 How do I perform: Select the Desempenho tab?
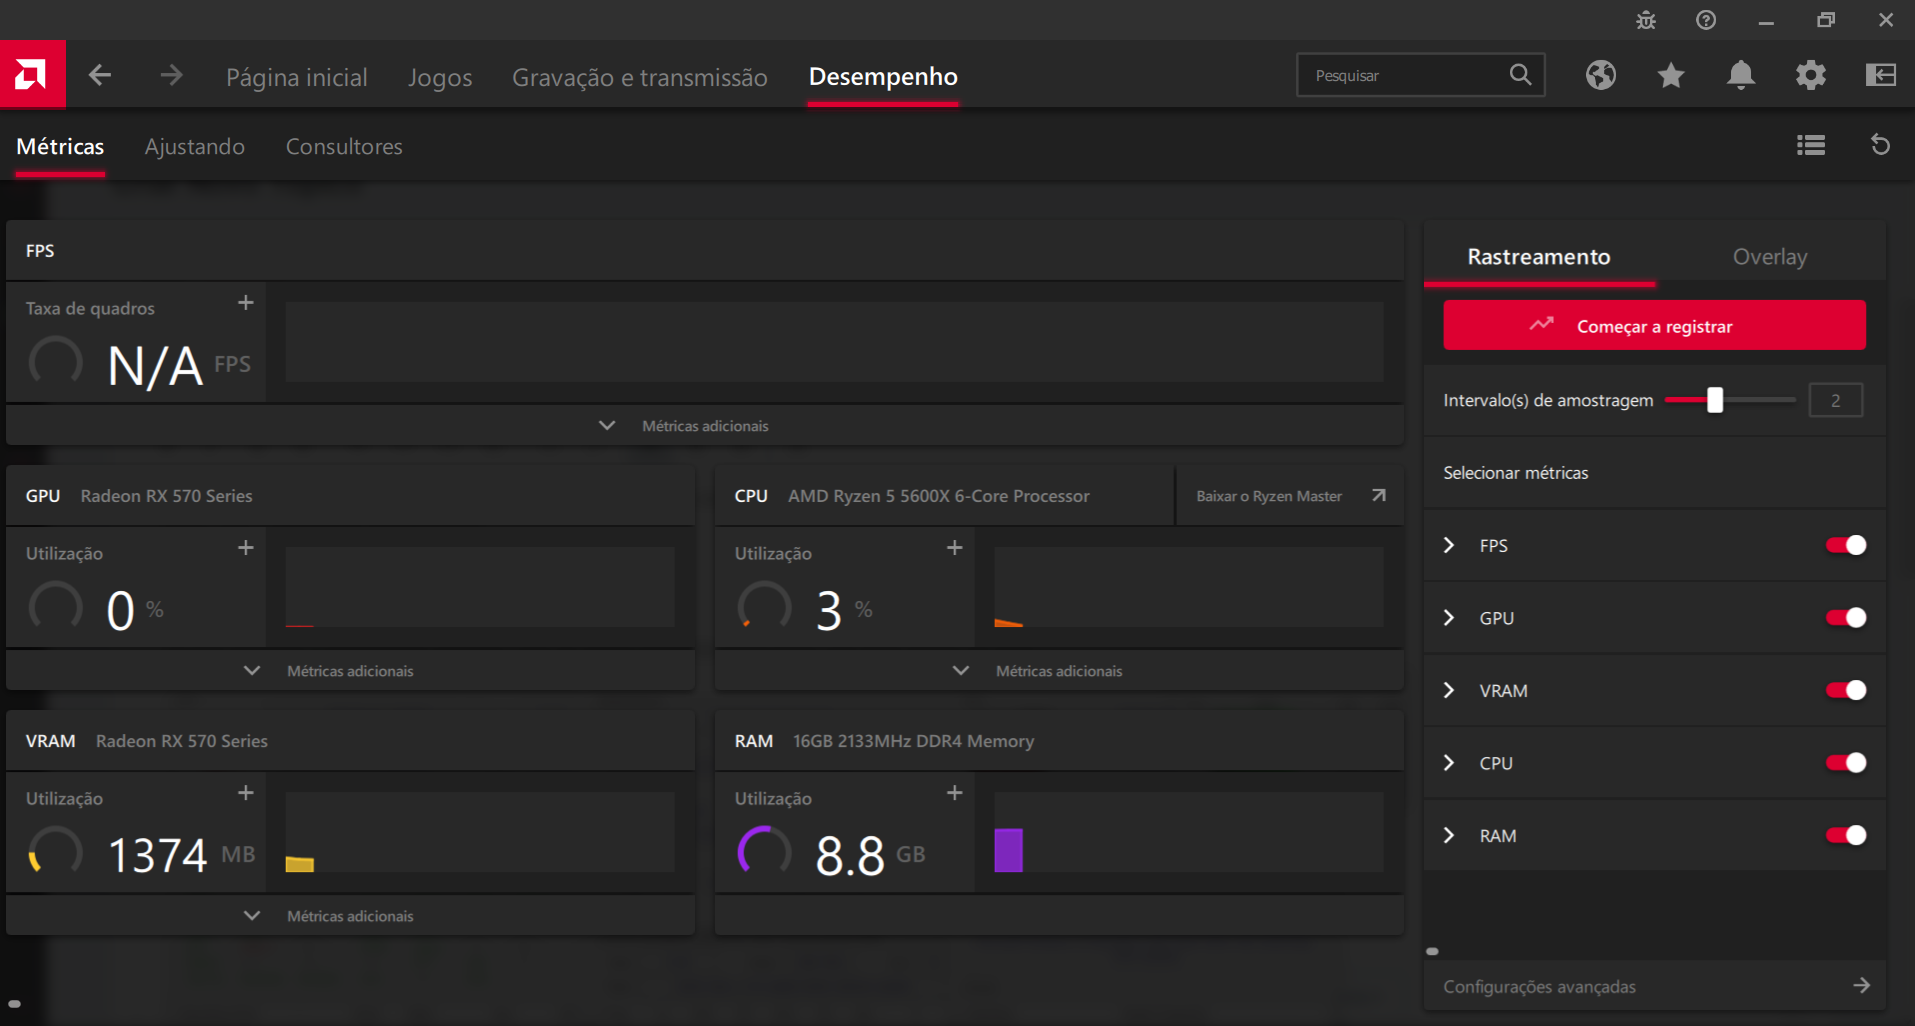(x=883, y=77)
